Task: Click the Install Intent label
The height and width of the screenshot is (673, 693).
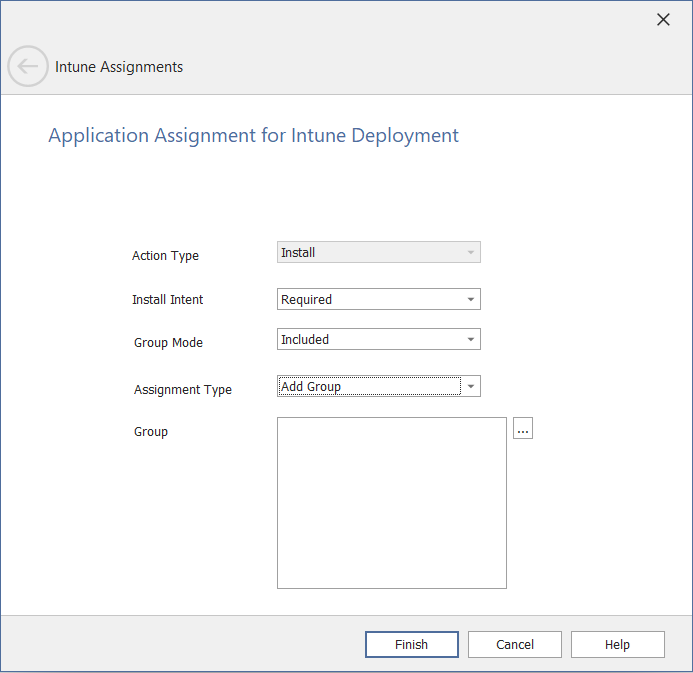Action: click(x=168, y=300)
